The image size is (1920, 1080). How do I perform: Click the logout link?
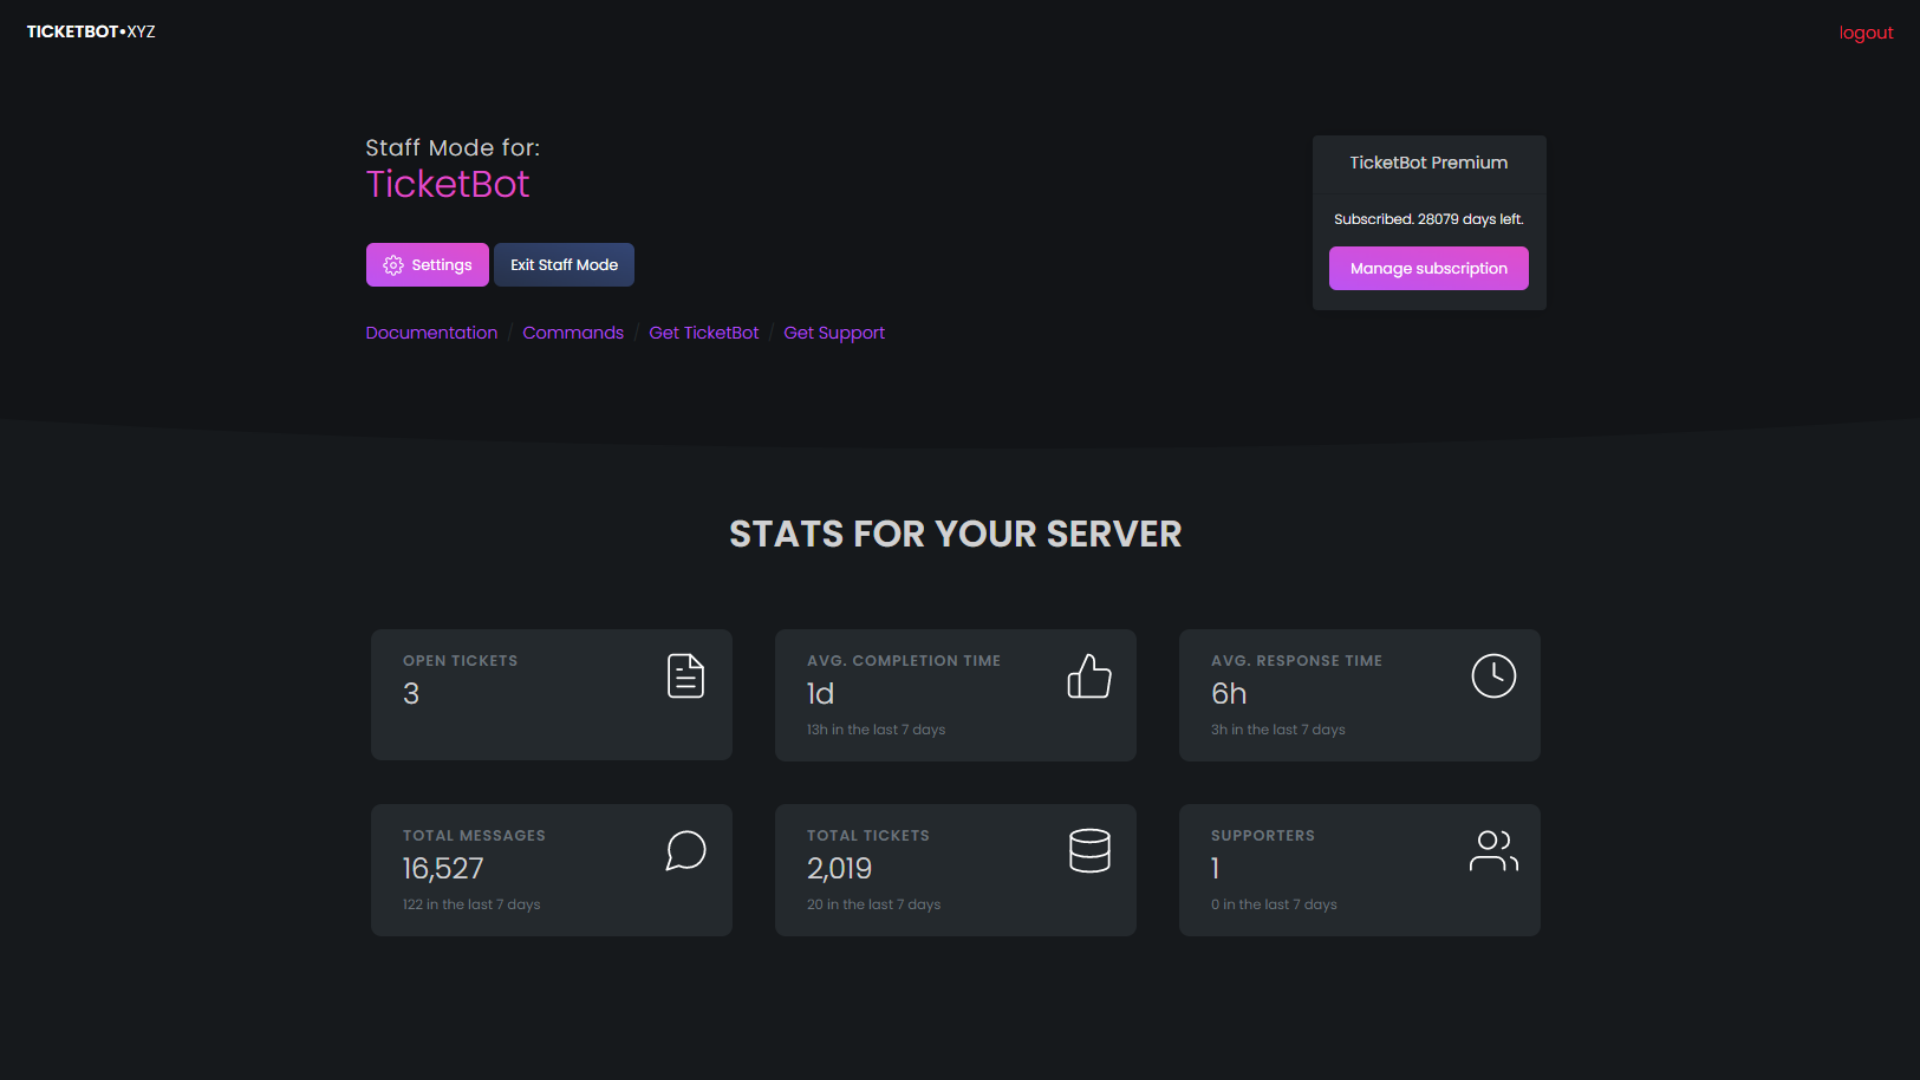tap(1866, 33)
